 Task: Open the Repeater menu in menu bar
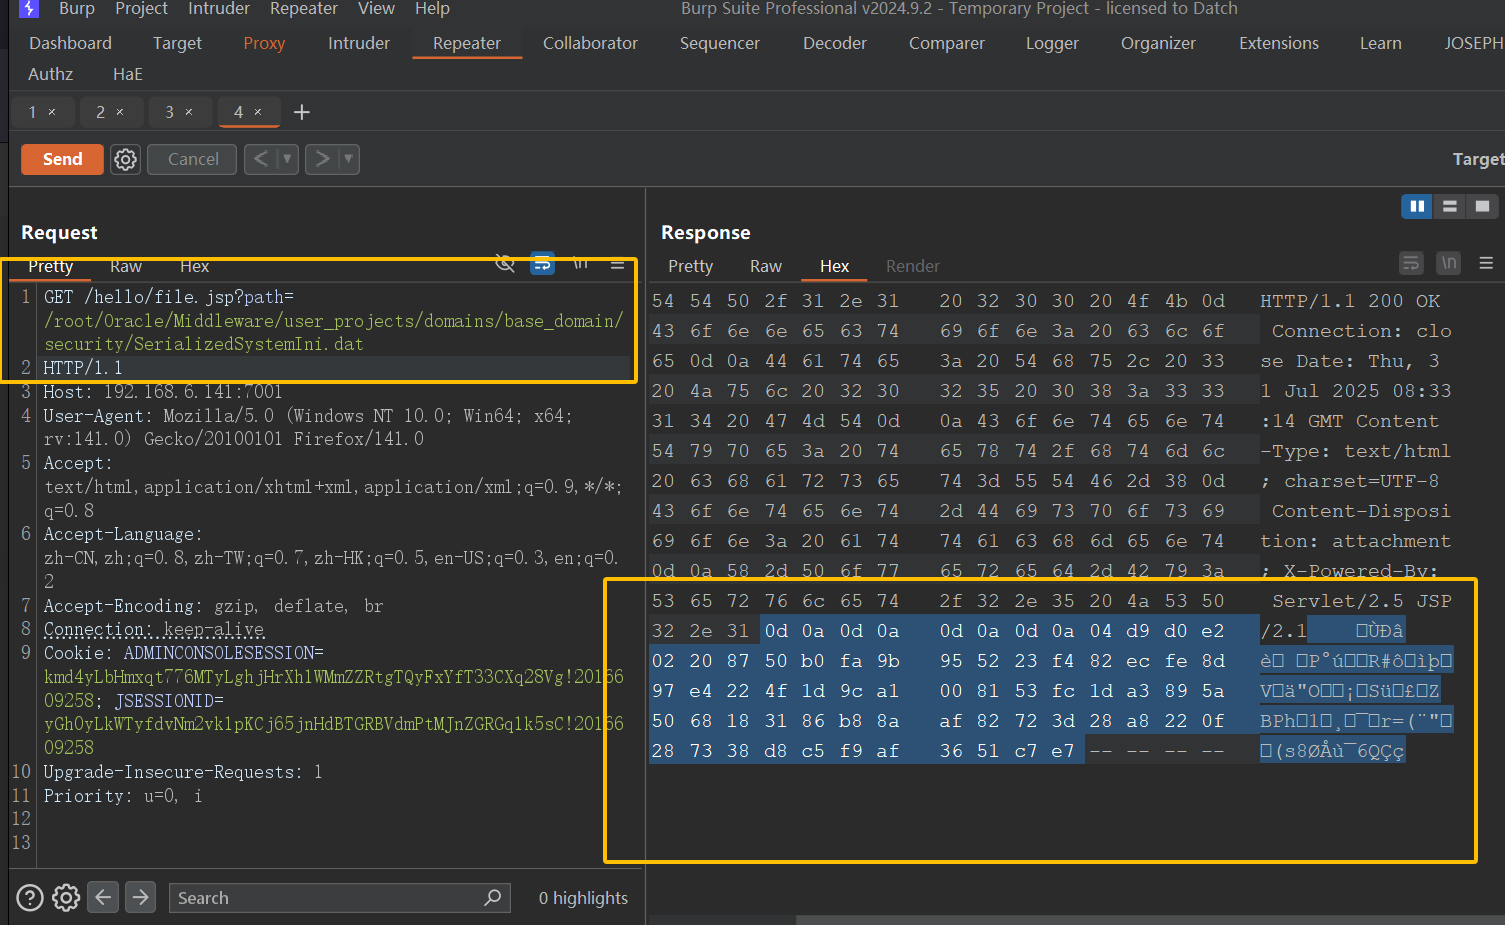pos(304,8)
